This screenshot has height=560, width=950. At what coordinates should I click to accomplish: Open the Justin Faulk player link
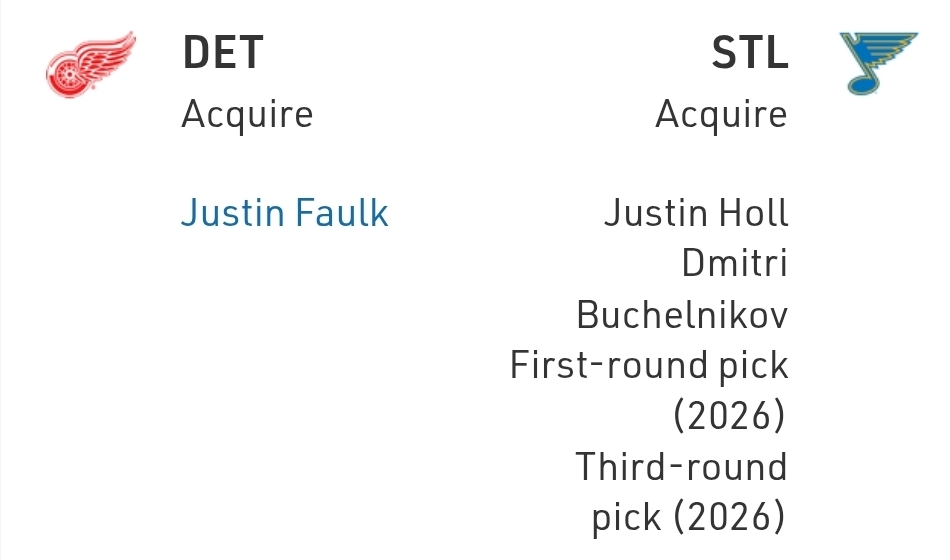tap(284, 213)
